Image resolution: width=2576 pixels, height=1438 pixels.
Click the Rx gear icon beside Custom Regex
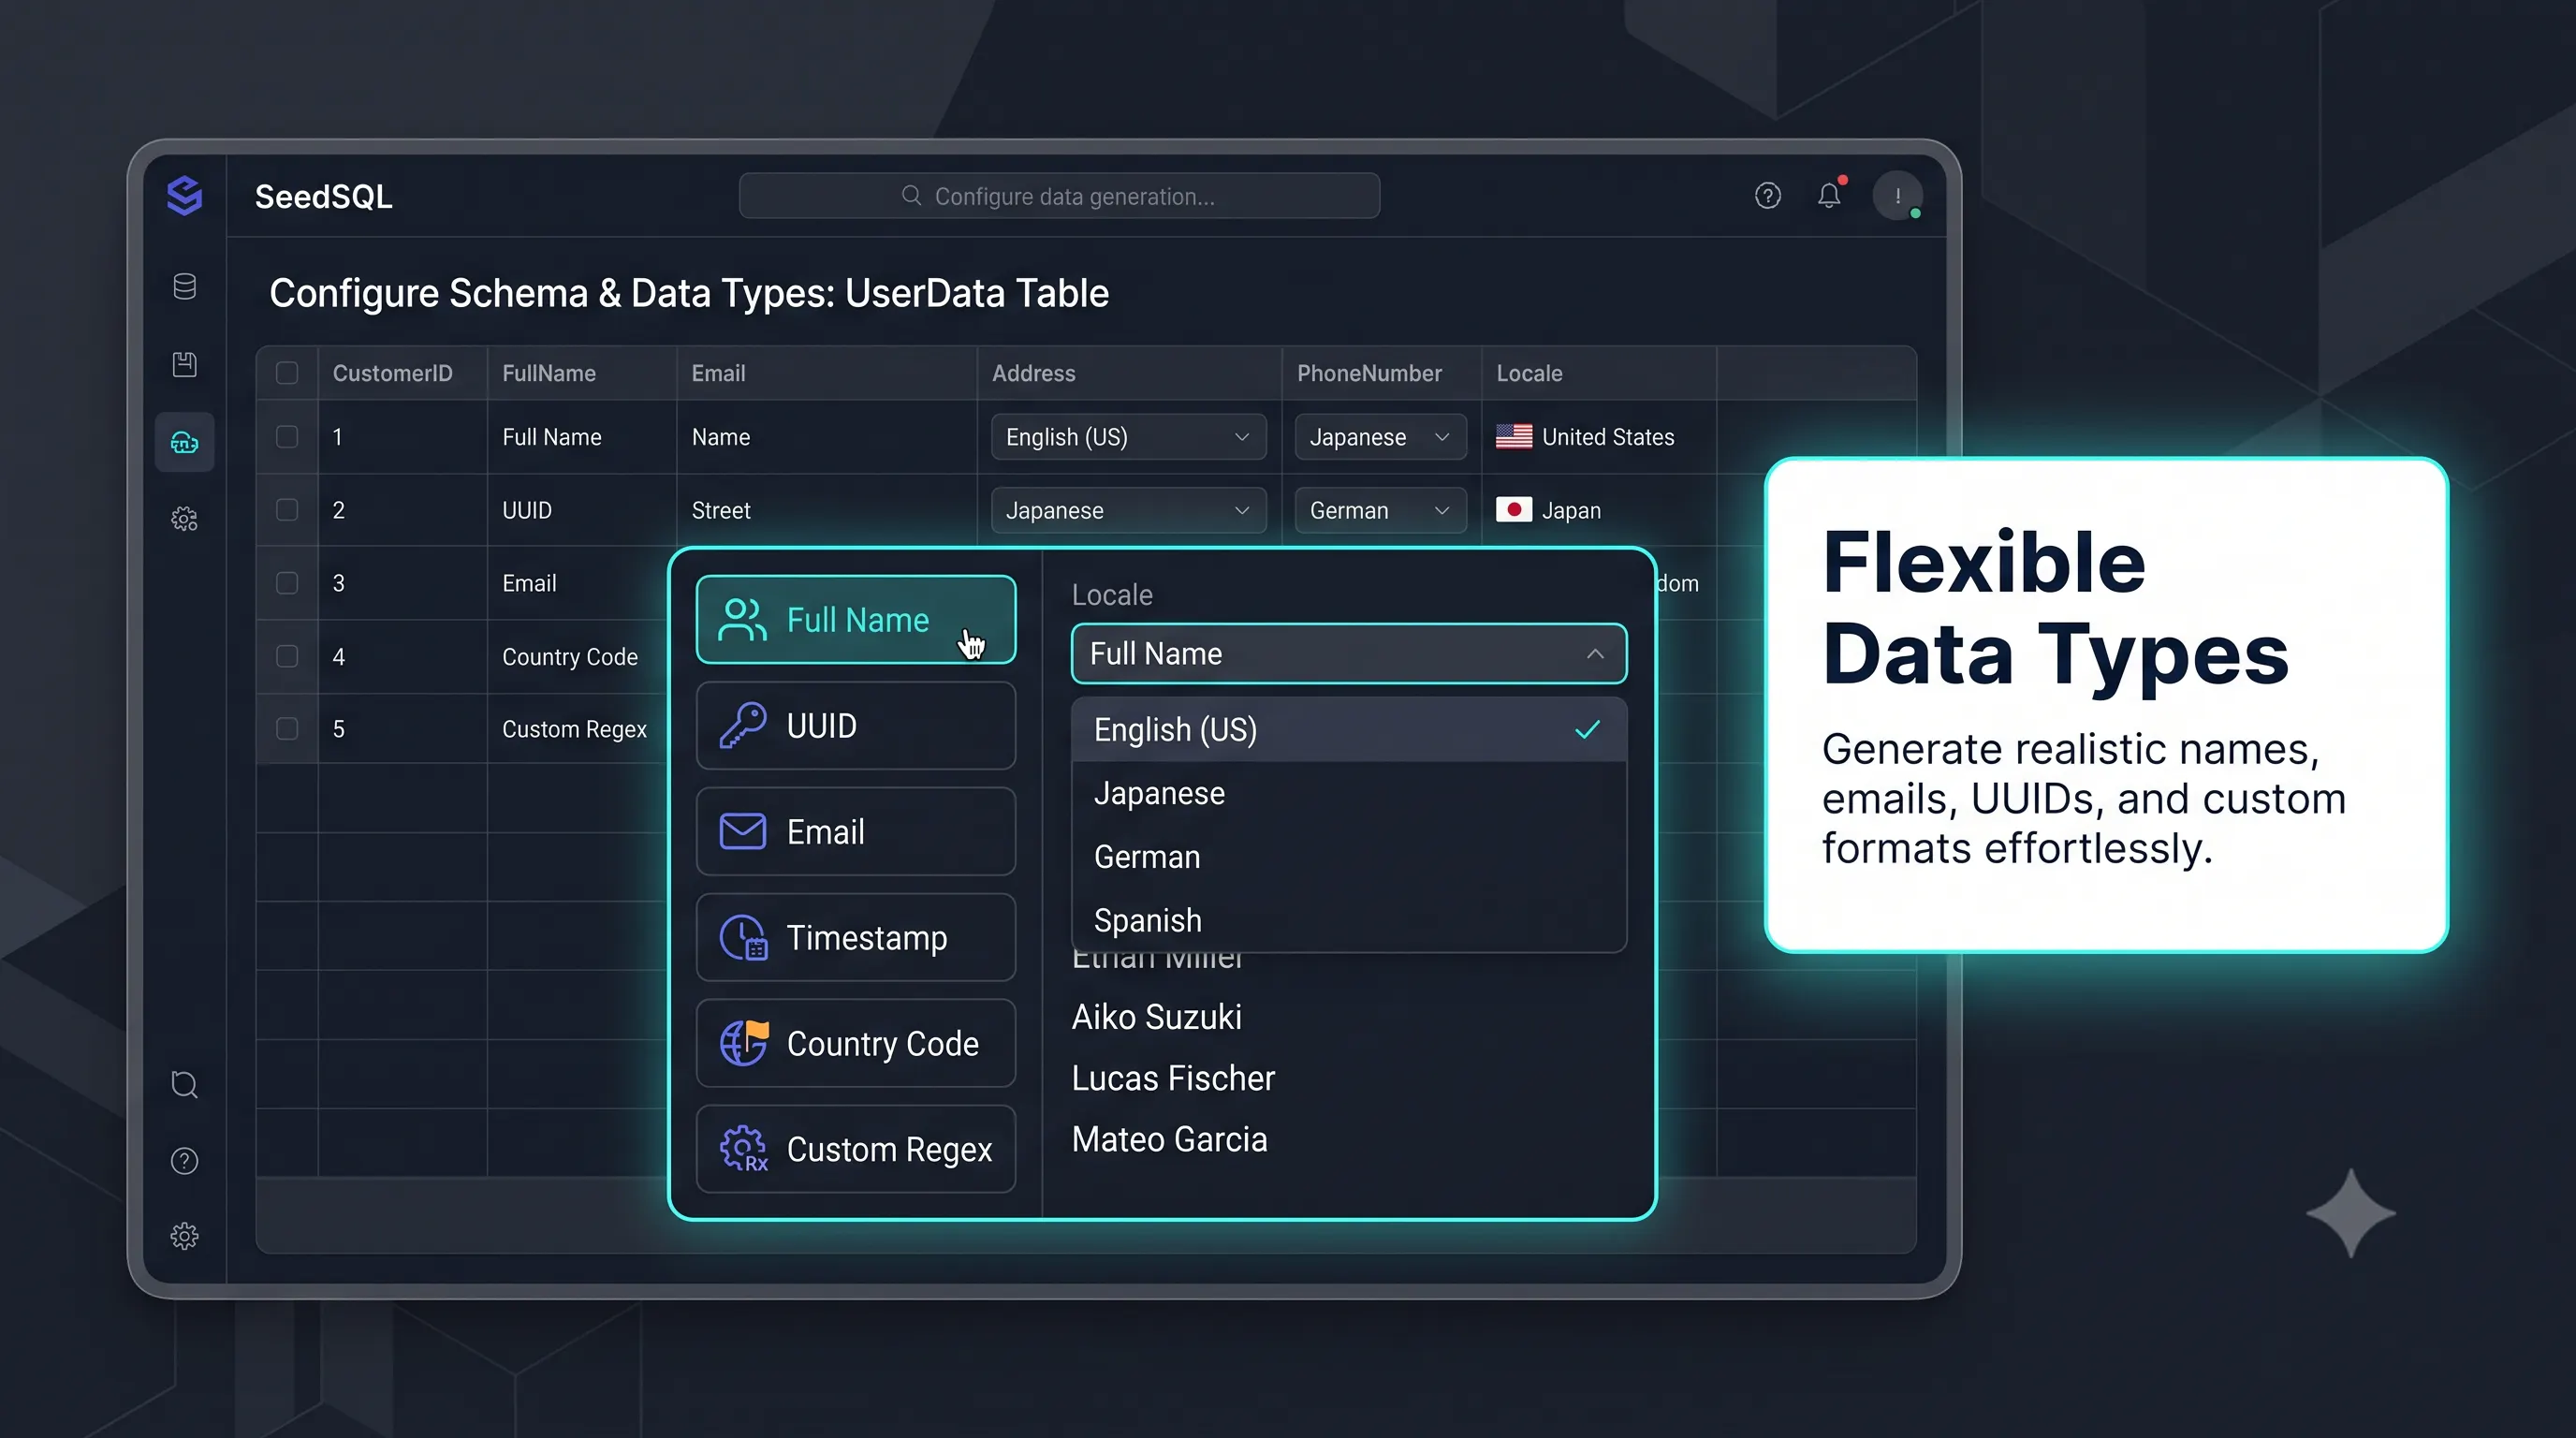point(743,1149)
